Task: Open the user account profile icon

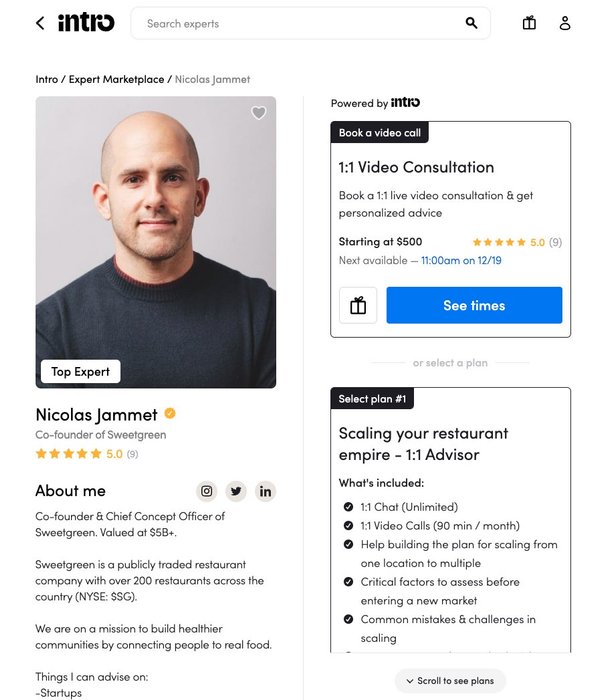Action: (565, 23)
